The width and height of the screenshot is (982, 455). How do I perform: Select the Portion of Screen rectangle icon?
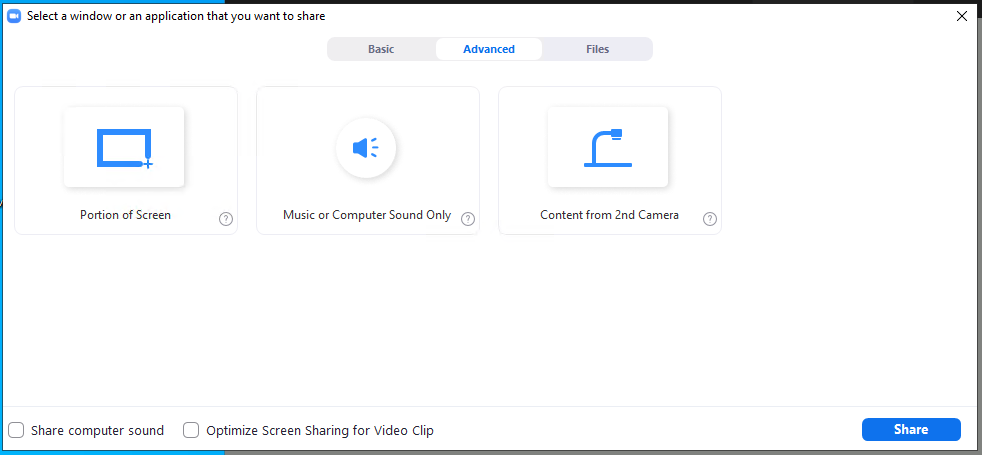124,147
